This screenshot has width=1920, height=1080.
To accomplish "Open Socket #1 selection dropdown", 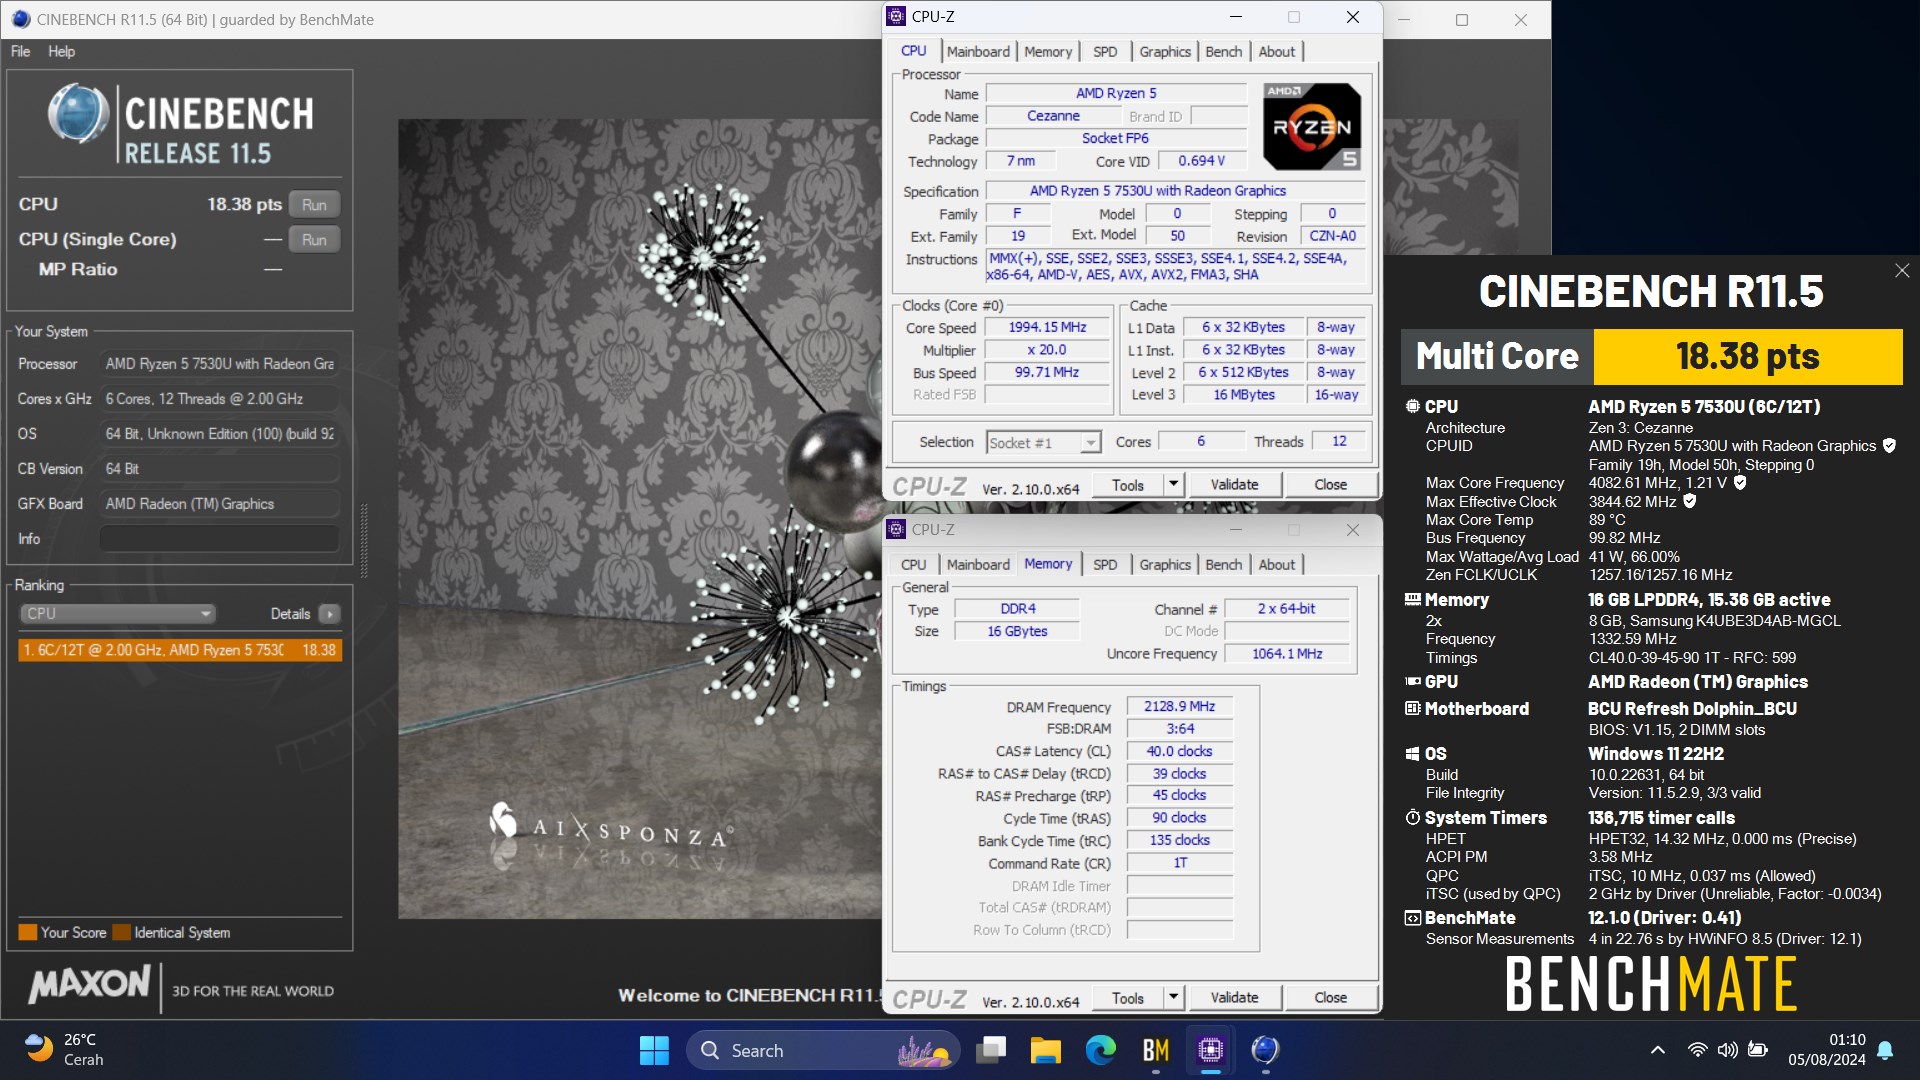I will (1043, 442).
